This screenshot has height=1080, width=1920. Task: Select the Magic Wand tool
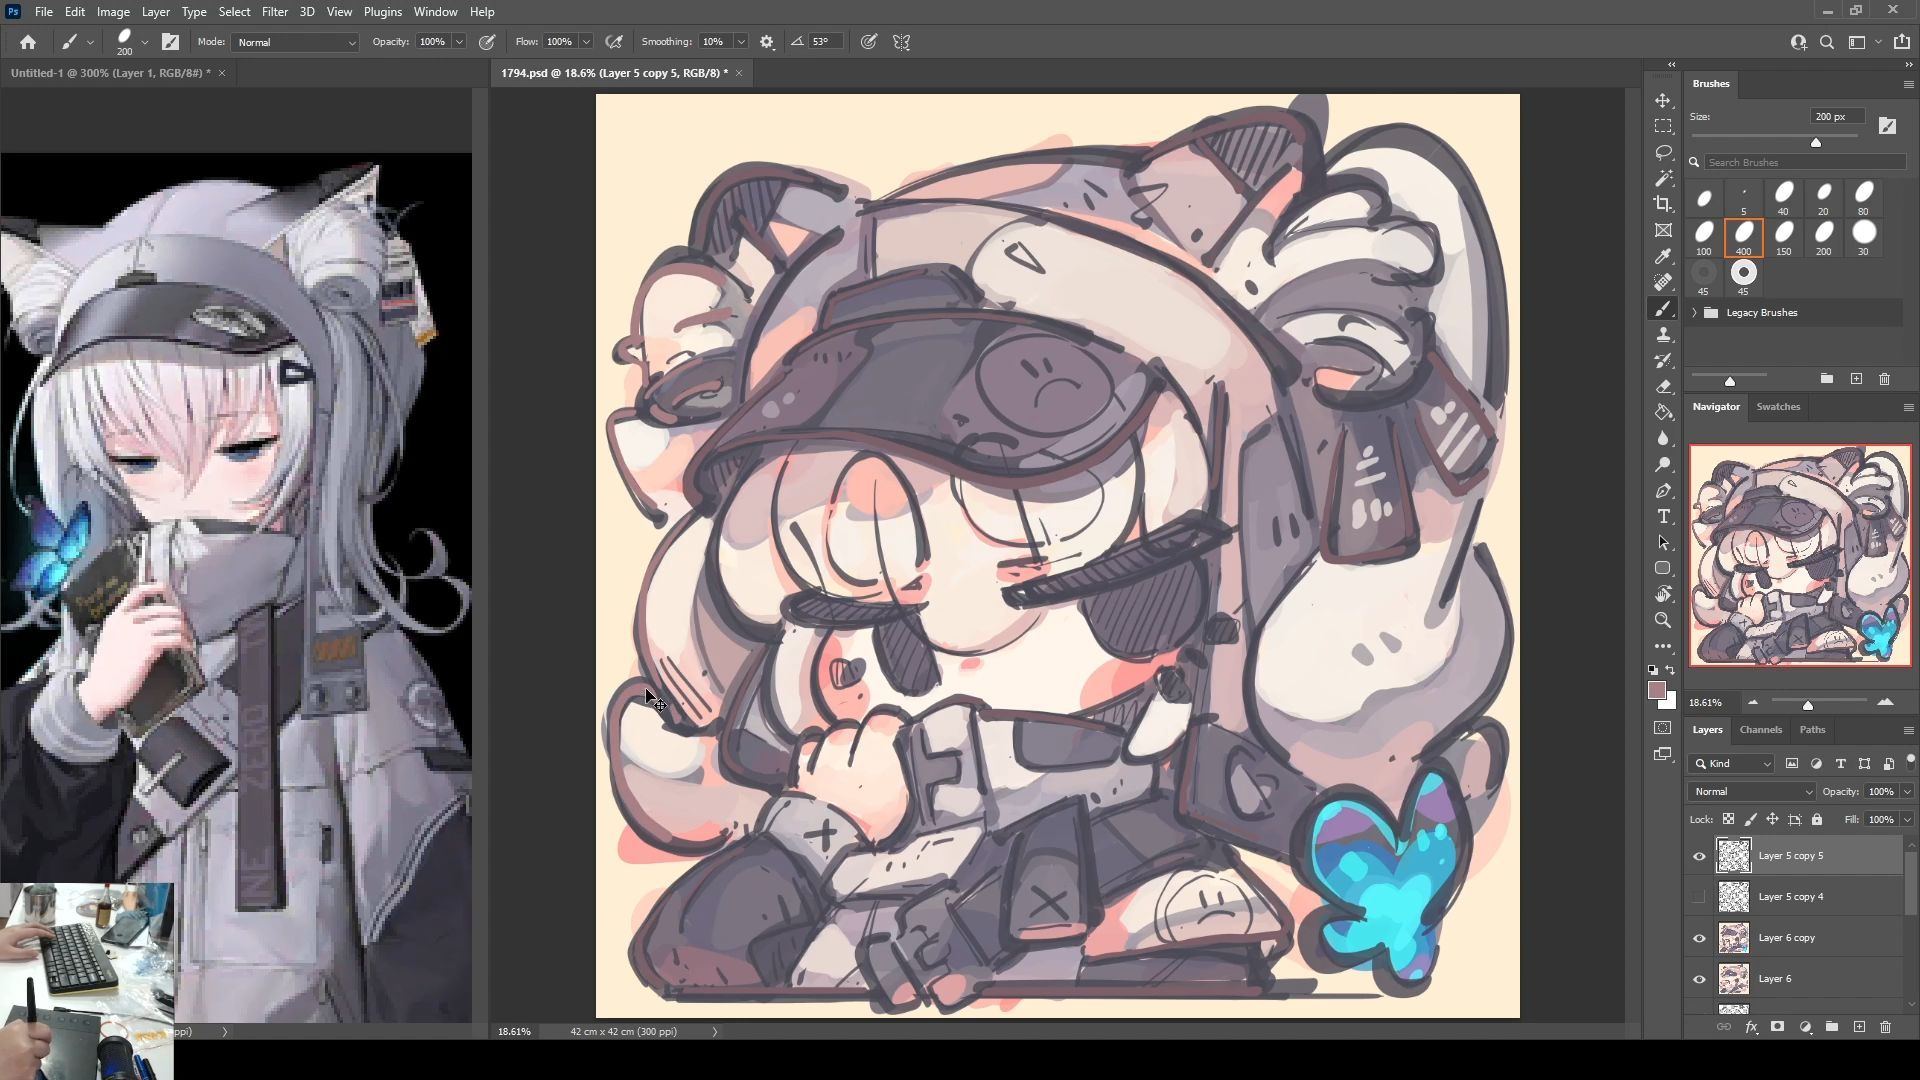point(1663,179)
